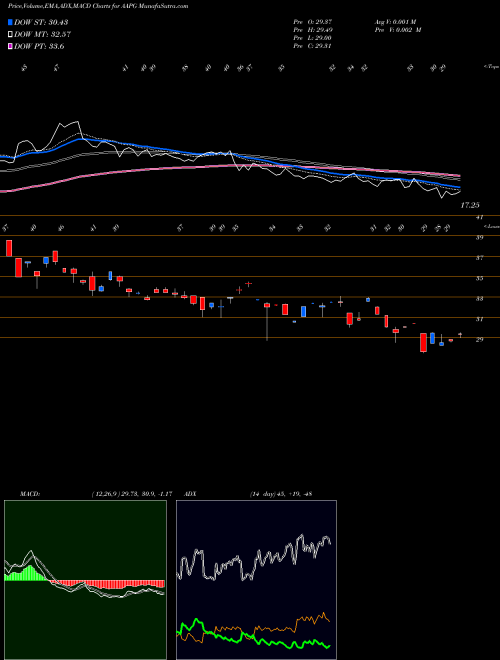Click the 'Pre L: 29.00' low value
This screenshot has width=500, height=660.
pyautogui.click(x=313, y=38)
